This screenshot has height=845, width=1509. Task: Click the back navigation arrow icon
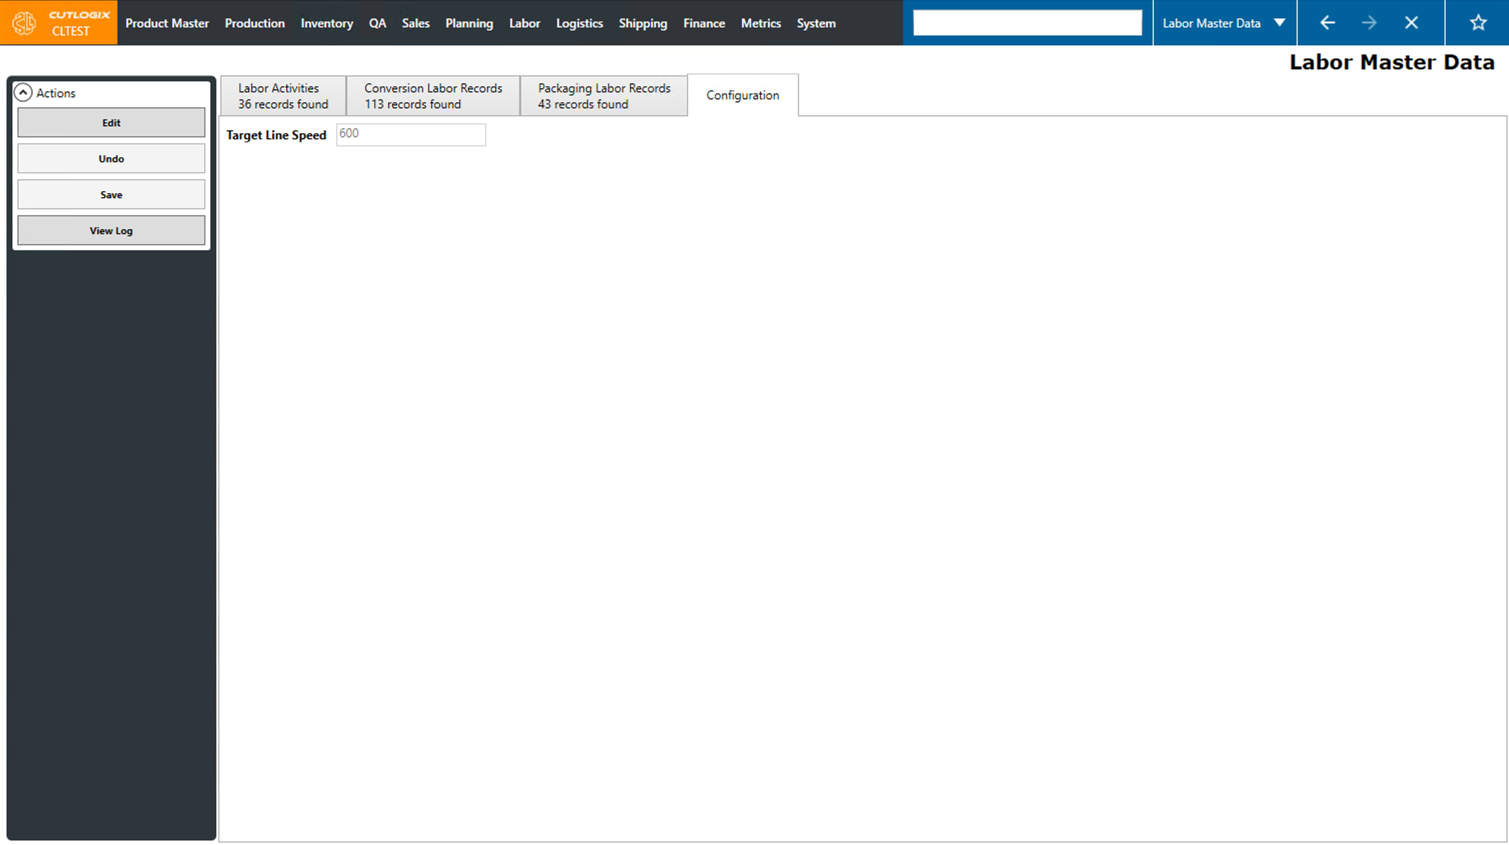tap(1326, 22)
